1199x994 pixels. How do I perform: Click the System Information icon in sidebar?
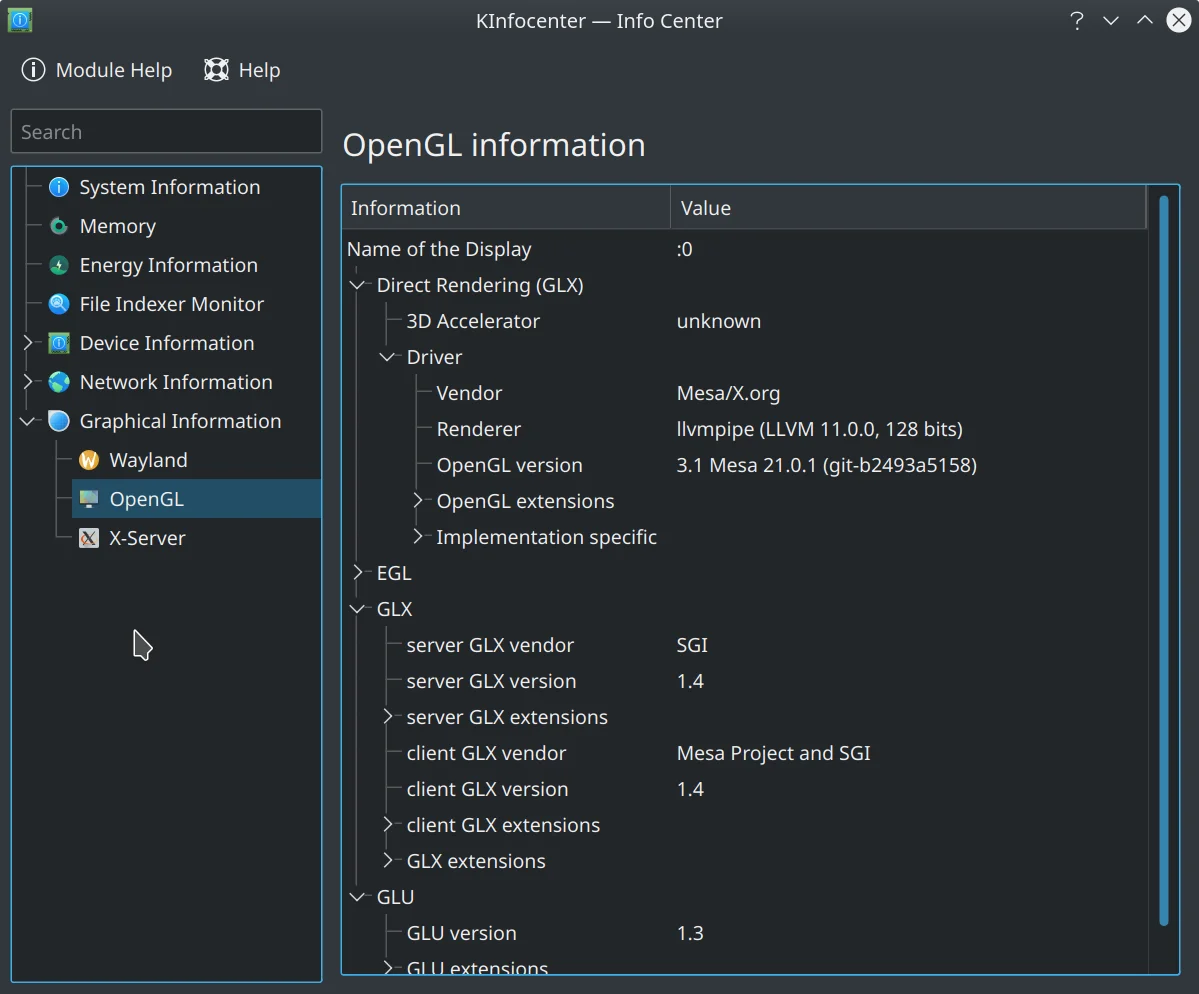click(59, 187)
